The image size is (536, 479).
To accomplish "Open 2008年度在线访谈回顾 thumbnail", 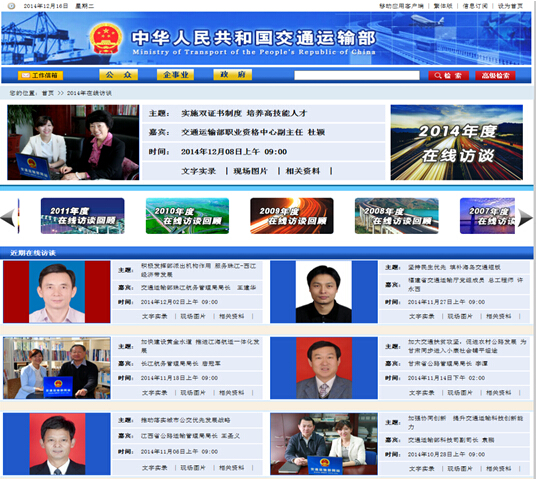I will [x=397, y=216].
